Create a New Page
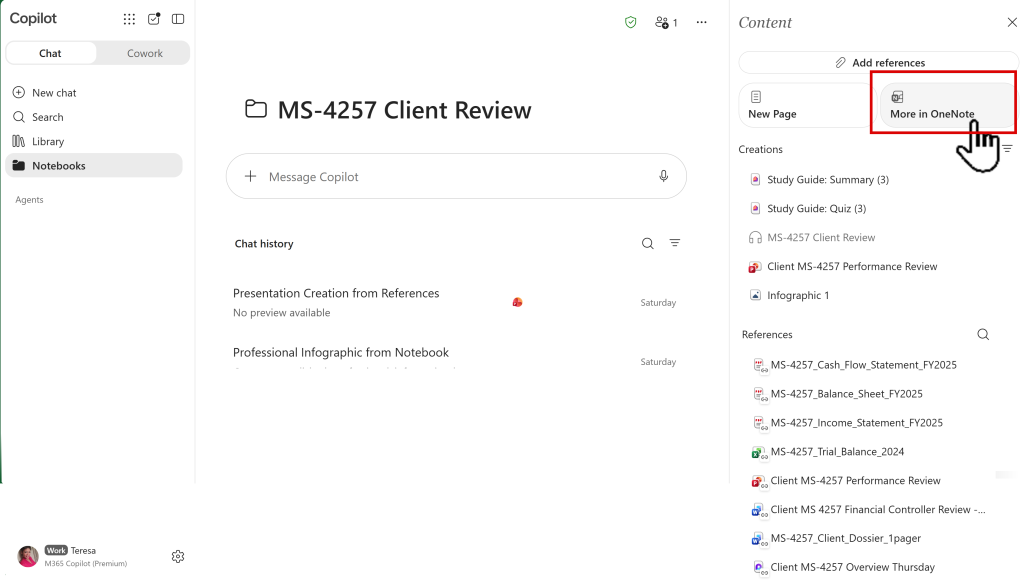The width and height of the screenshot is (1024, 584). 805,105
